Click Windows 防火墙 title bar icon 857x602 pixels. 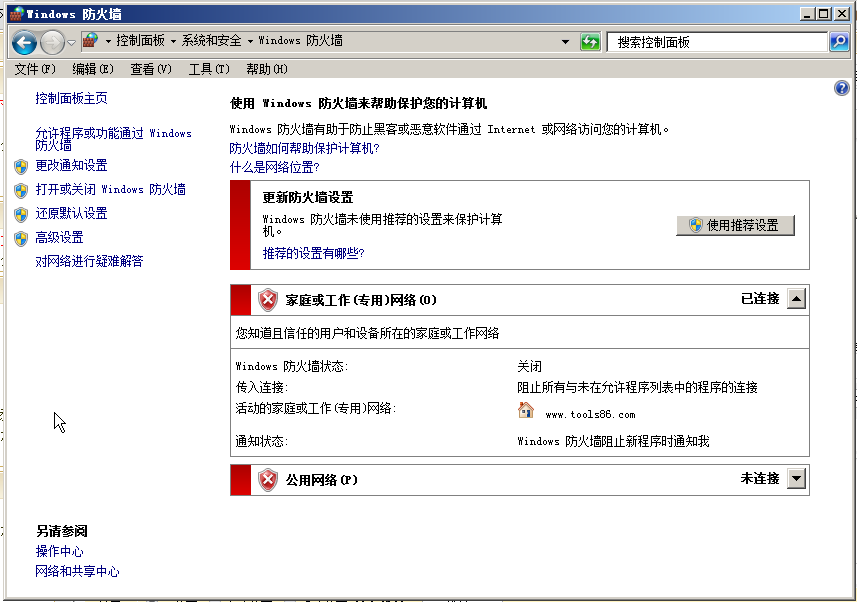click(17, 14)
